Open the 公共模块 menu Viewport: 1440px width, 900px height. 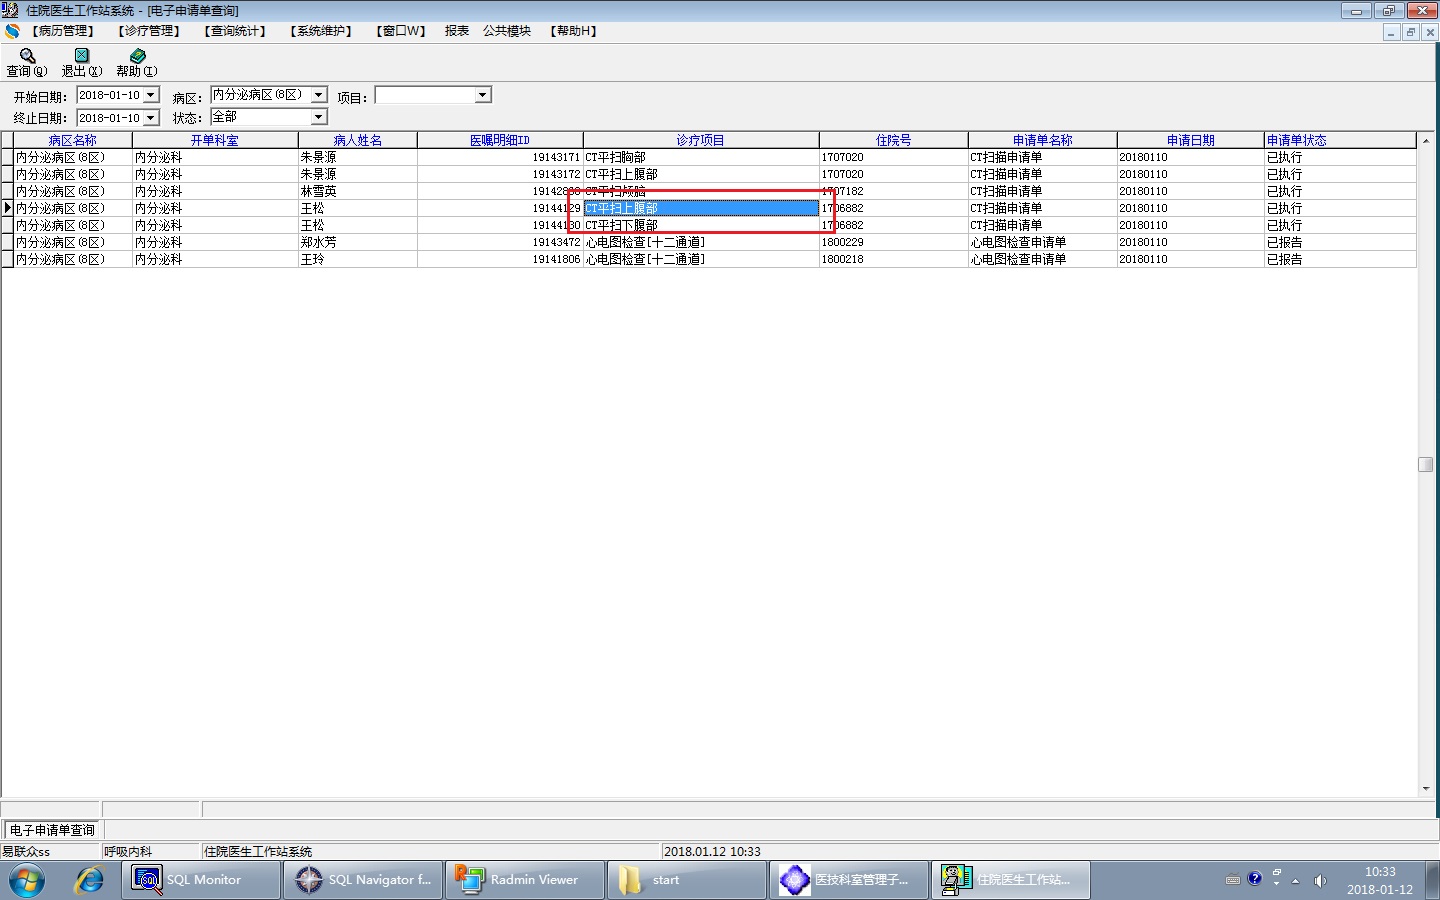[507, 31]
